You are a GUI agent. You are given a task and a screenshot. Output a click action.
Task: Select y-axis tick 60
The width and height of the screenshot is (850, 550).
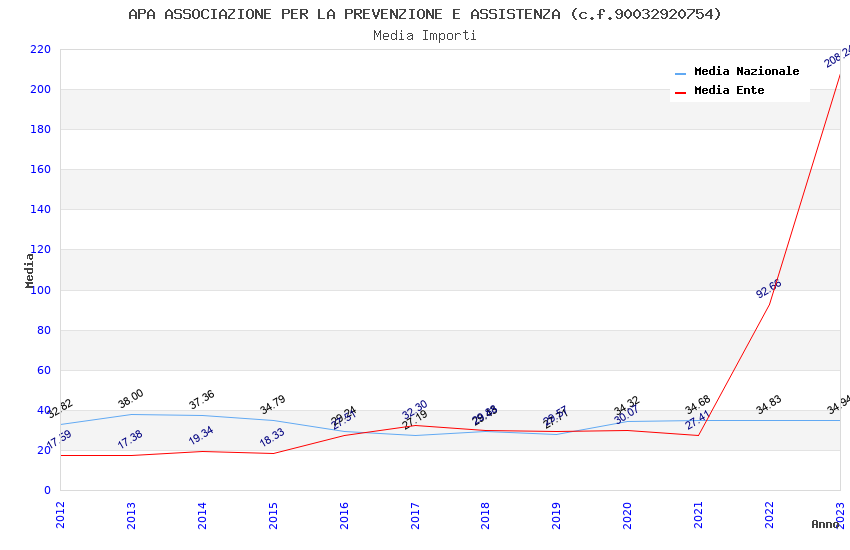point(44,370)
